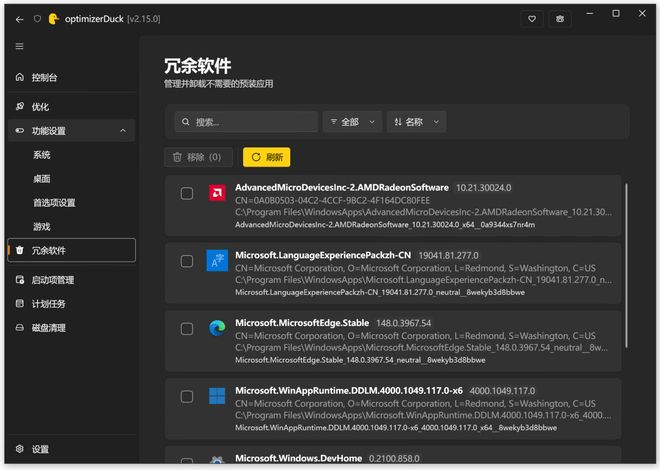Check the LanguageExperiencePackzh-CN checkbox
The height and width of the screenshot is (470, 660).
pyautogui.click(x=187, y=261)
